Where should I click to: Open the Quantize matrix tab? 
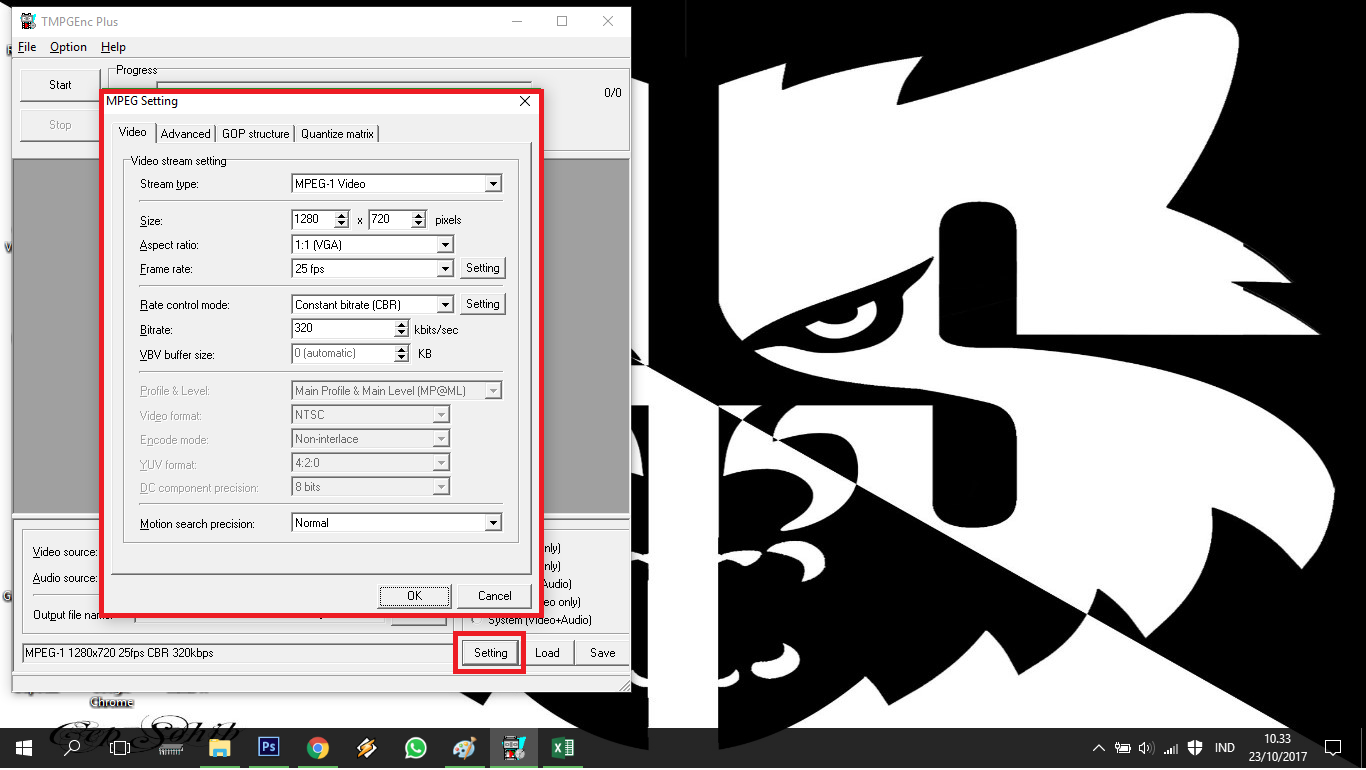pyautogui.click(x=337, y=134)
